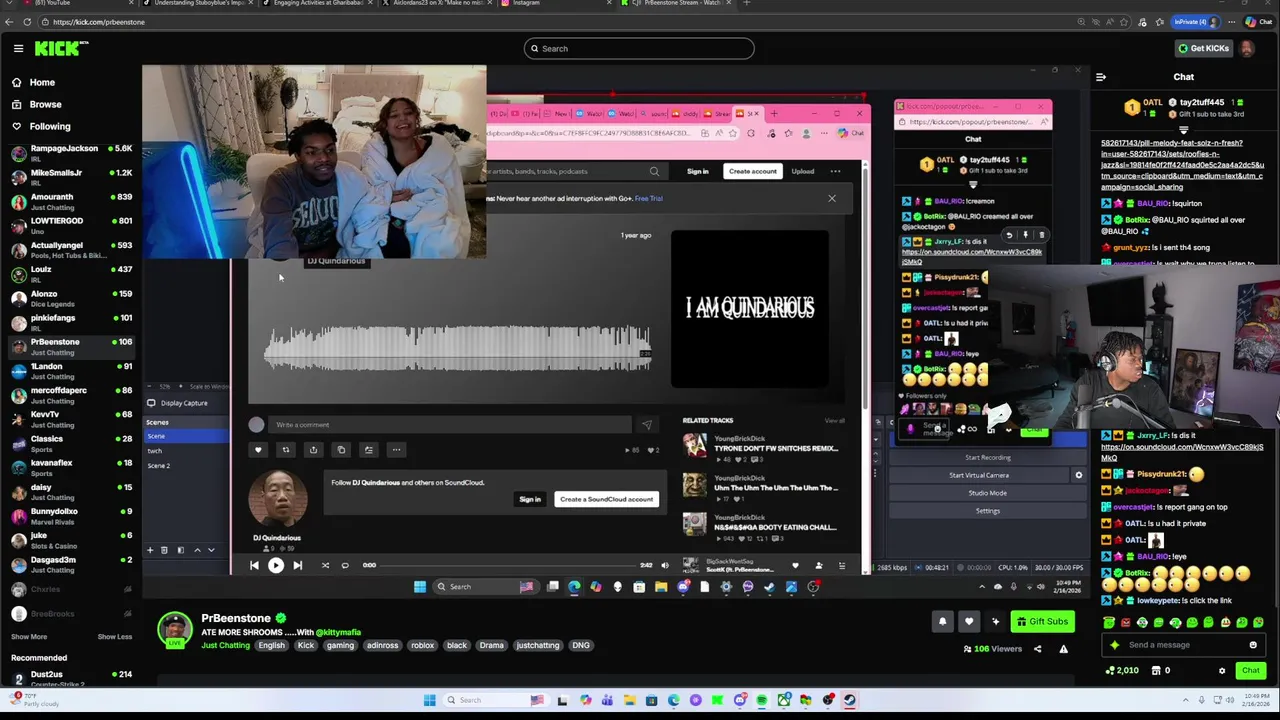1280x720 pixels.
Task: Repost the SoundCloud track
Action: [x=286, y=450]
